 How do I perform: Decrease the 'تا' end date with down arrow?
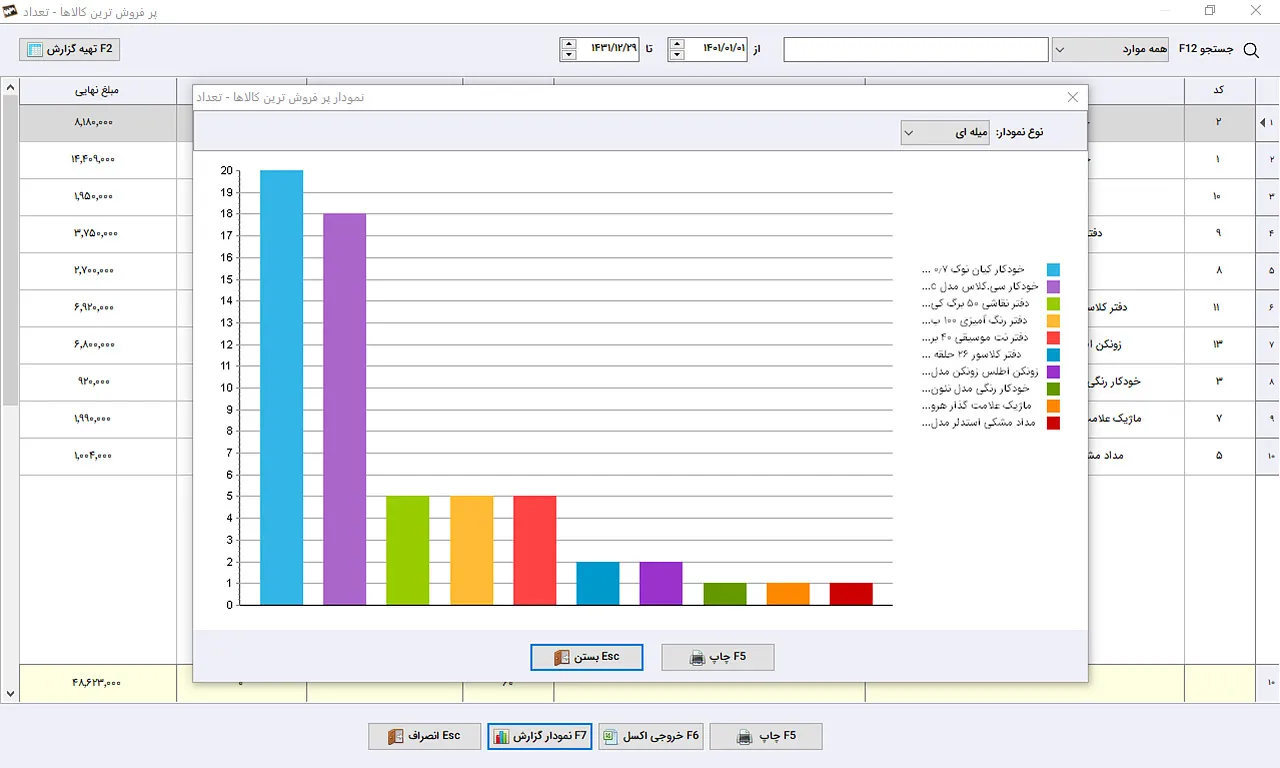(x=569, y=55)
